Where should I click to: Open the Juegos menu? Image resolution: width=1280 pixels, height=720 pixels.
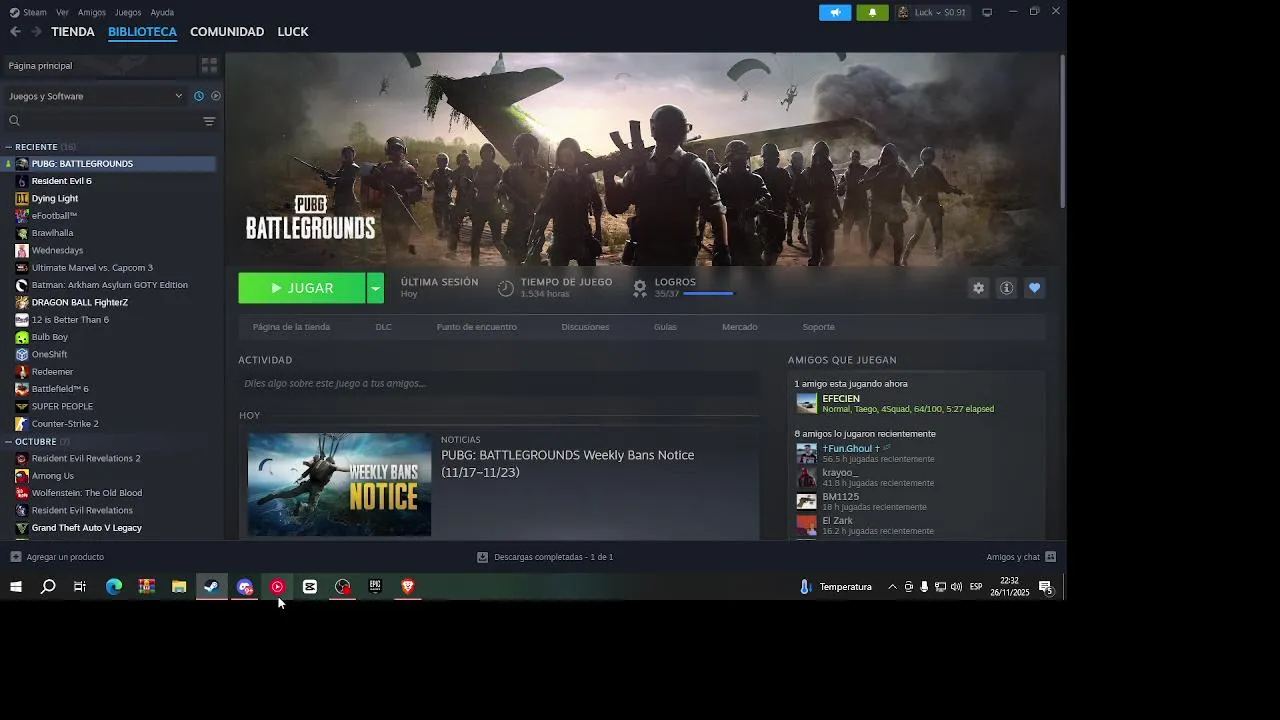pyautogui.click(x=128, y=12)
